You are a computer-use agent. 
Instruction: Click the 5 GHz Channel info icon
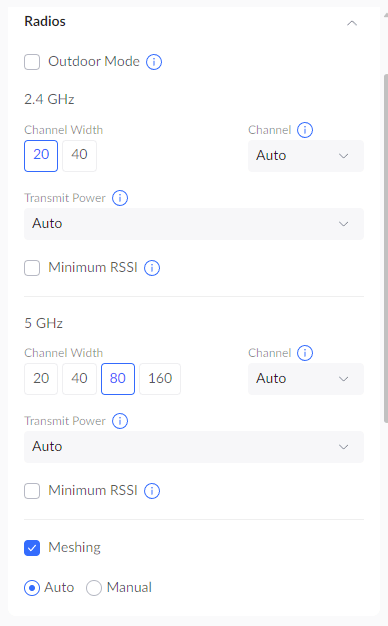pyautogui.click(x=305, y=353)
